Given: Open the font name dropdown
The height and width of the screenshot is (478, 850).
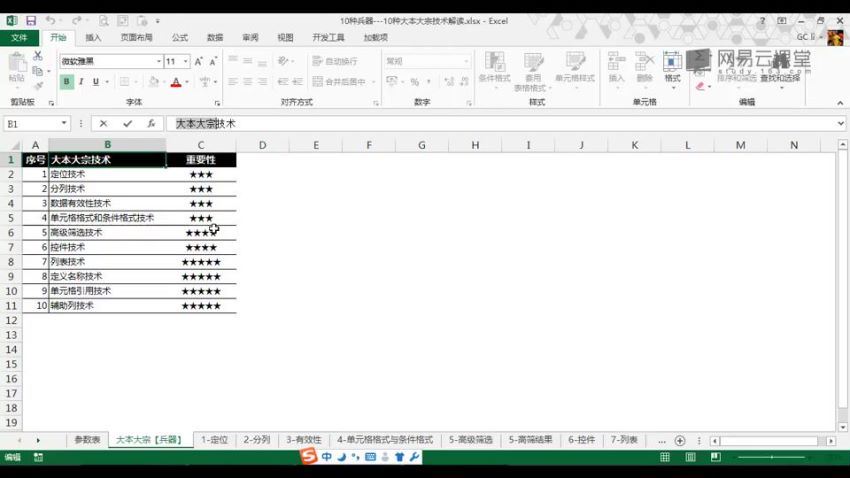Looking at the screenshot, I should pyautogui.click(x=158, y=61).
